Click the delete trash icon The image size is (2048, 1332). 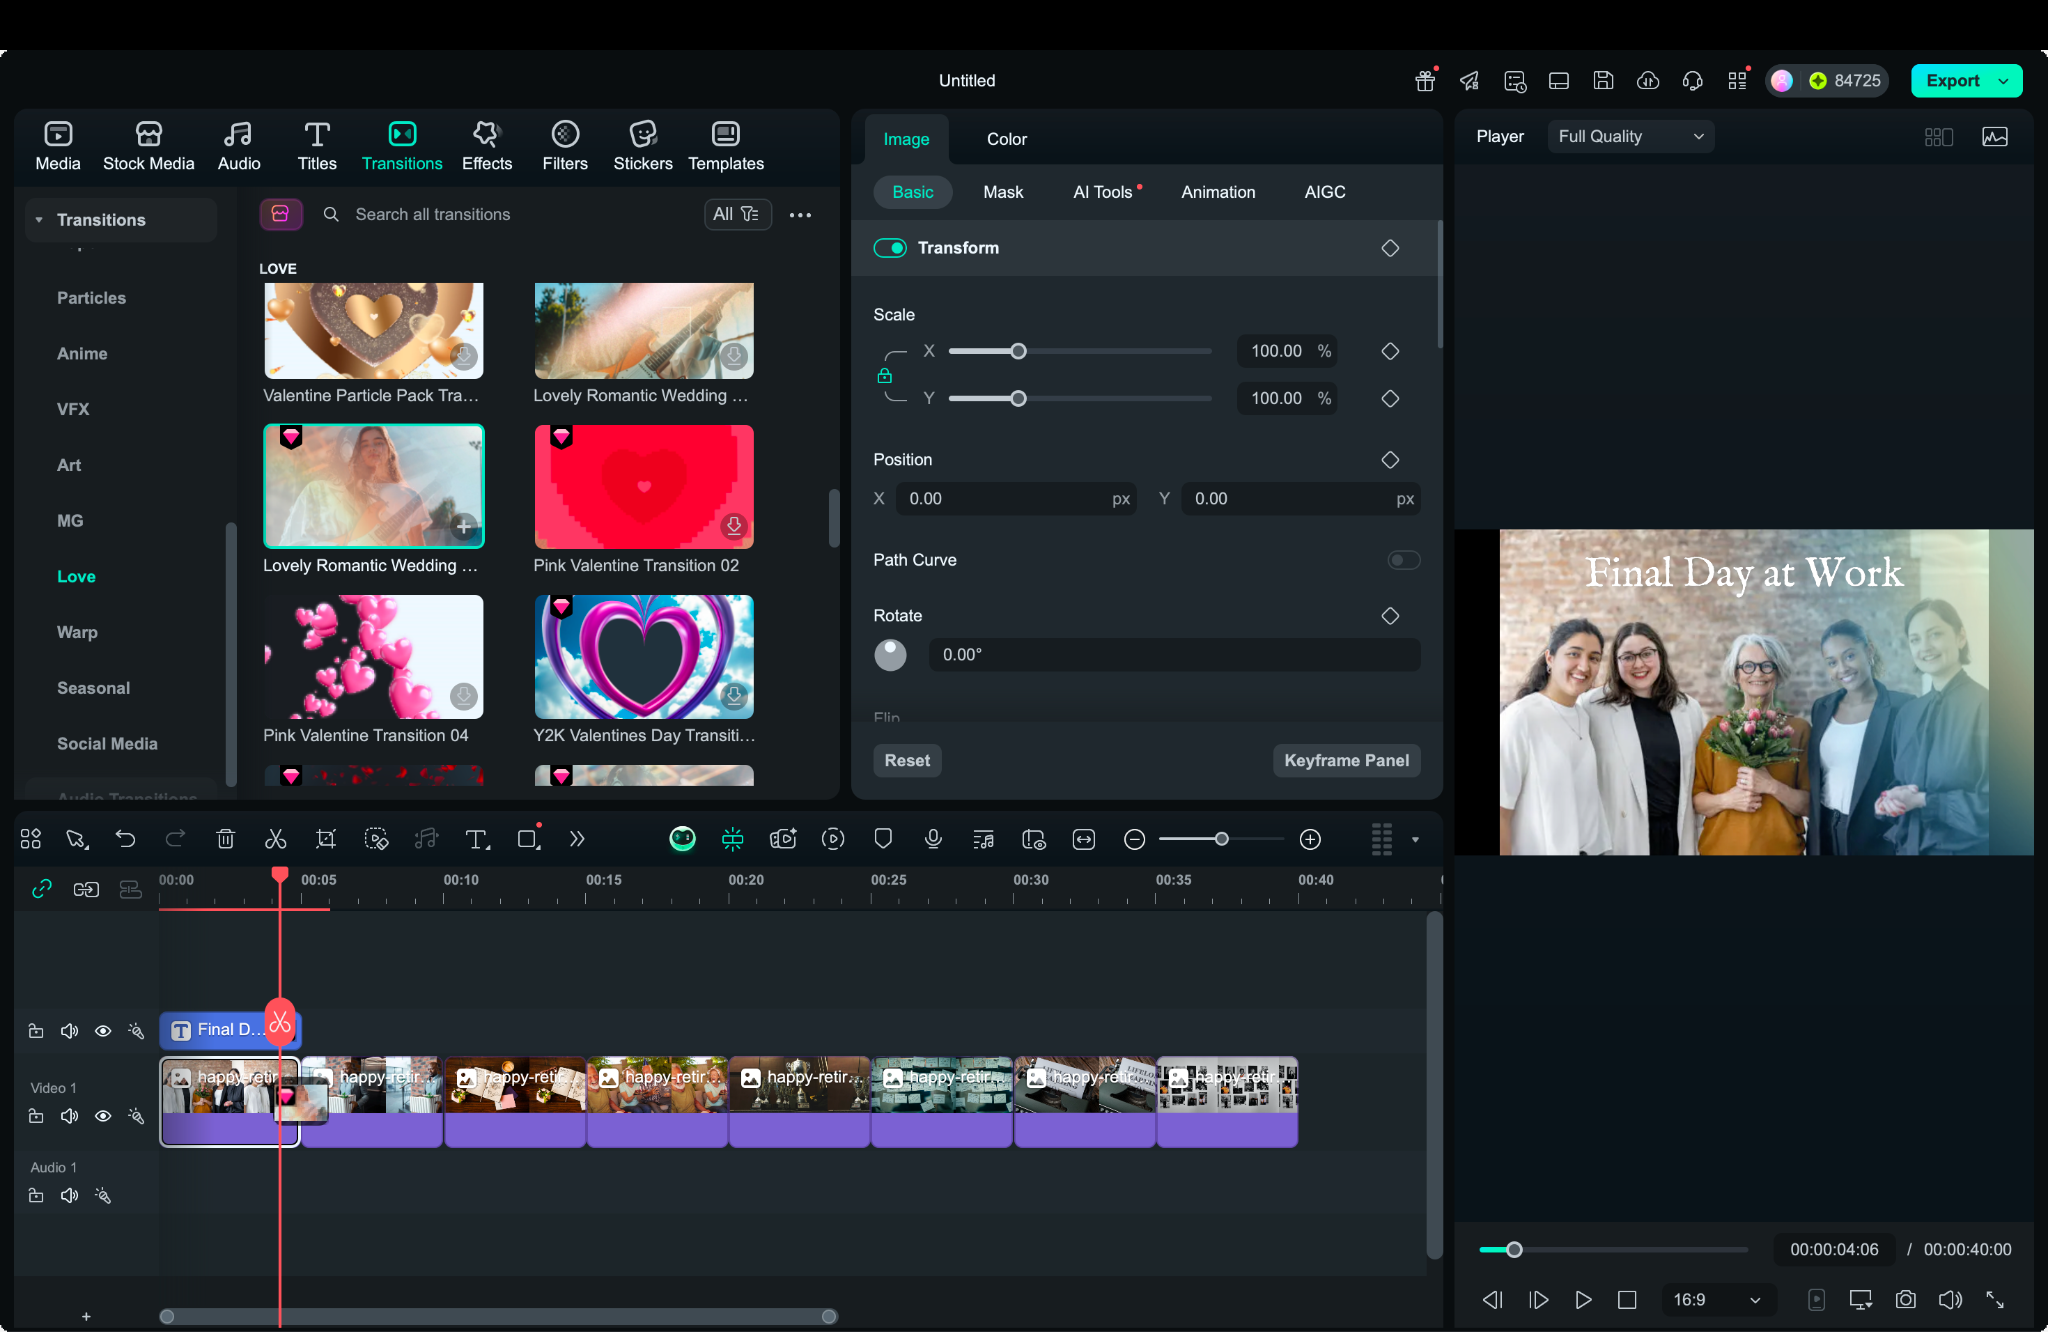tap(226, 839)
